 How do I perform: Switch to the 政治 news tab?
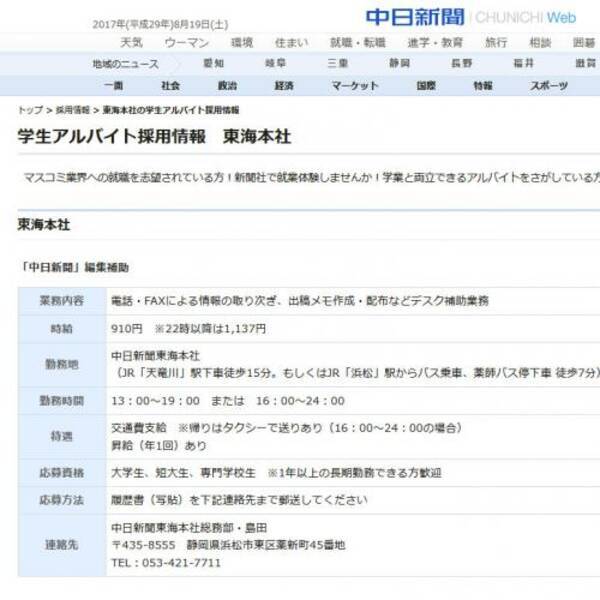click(x=228, y=86)
